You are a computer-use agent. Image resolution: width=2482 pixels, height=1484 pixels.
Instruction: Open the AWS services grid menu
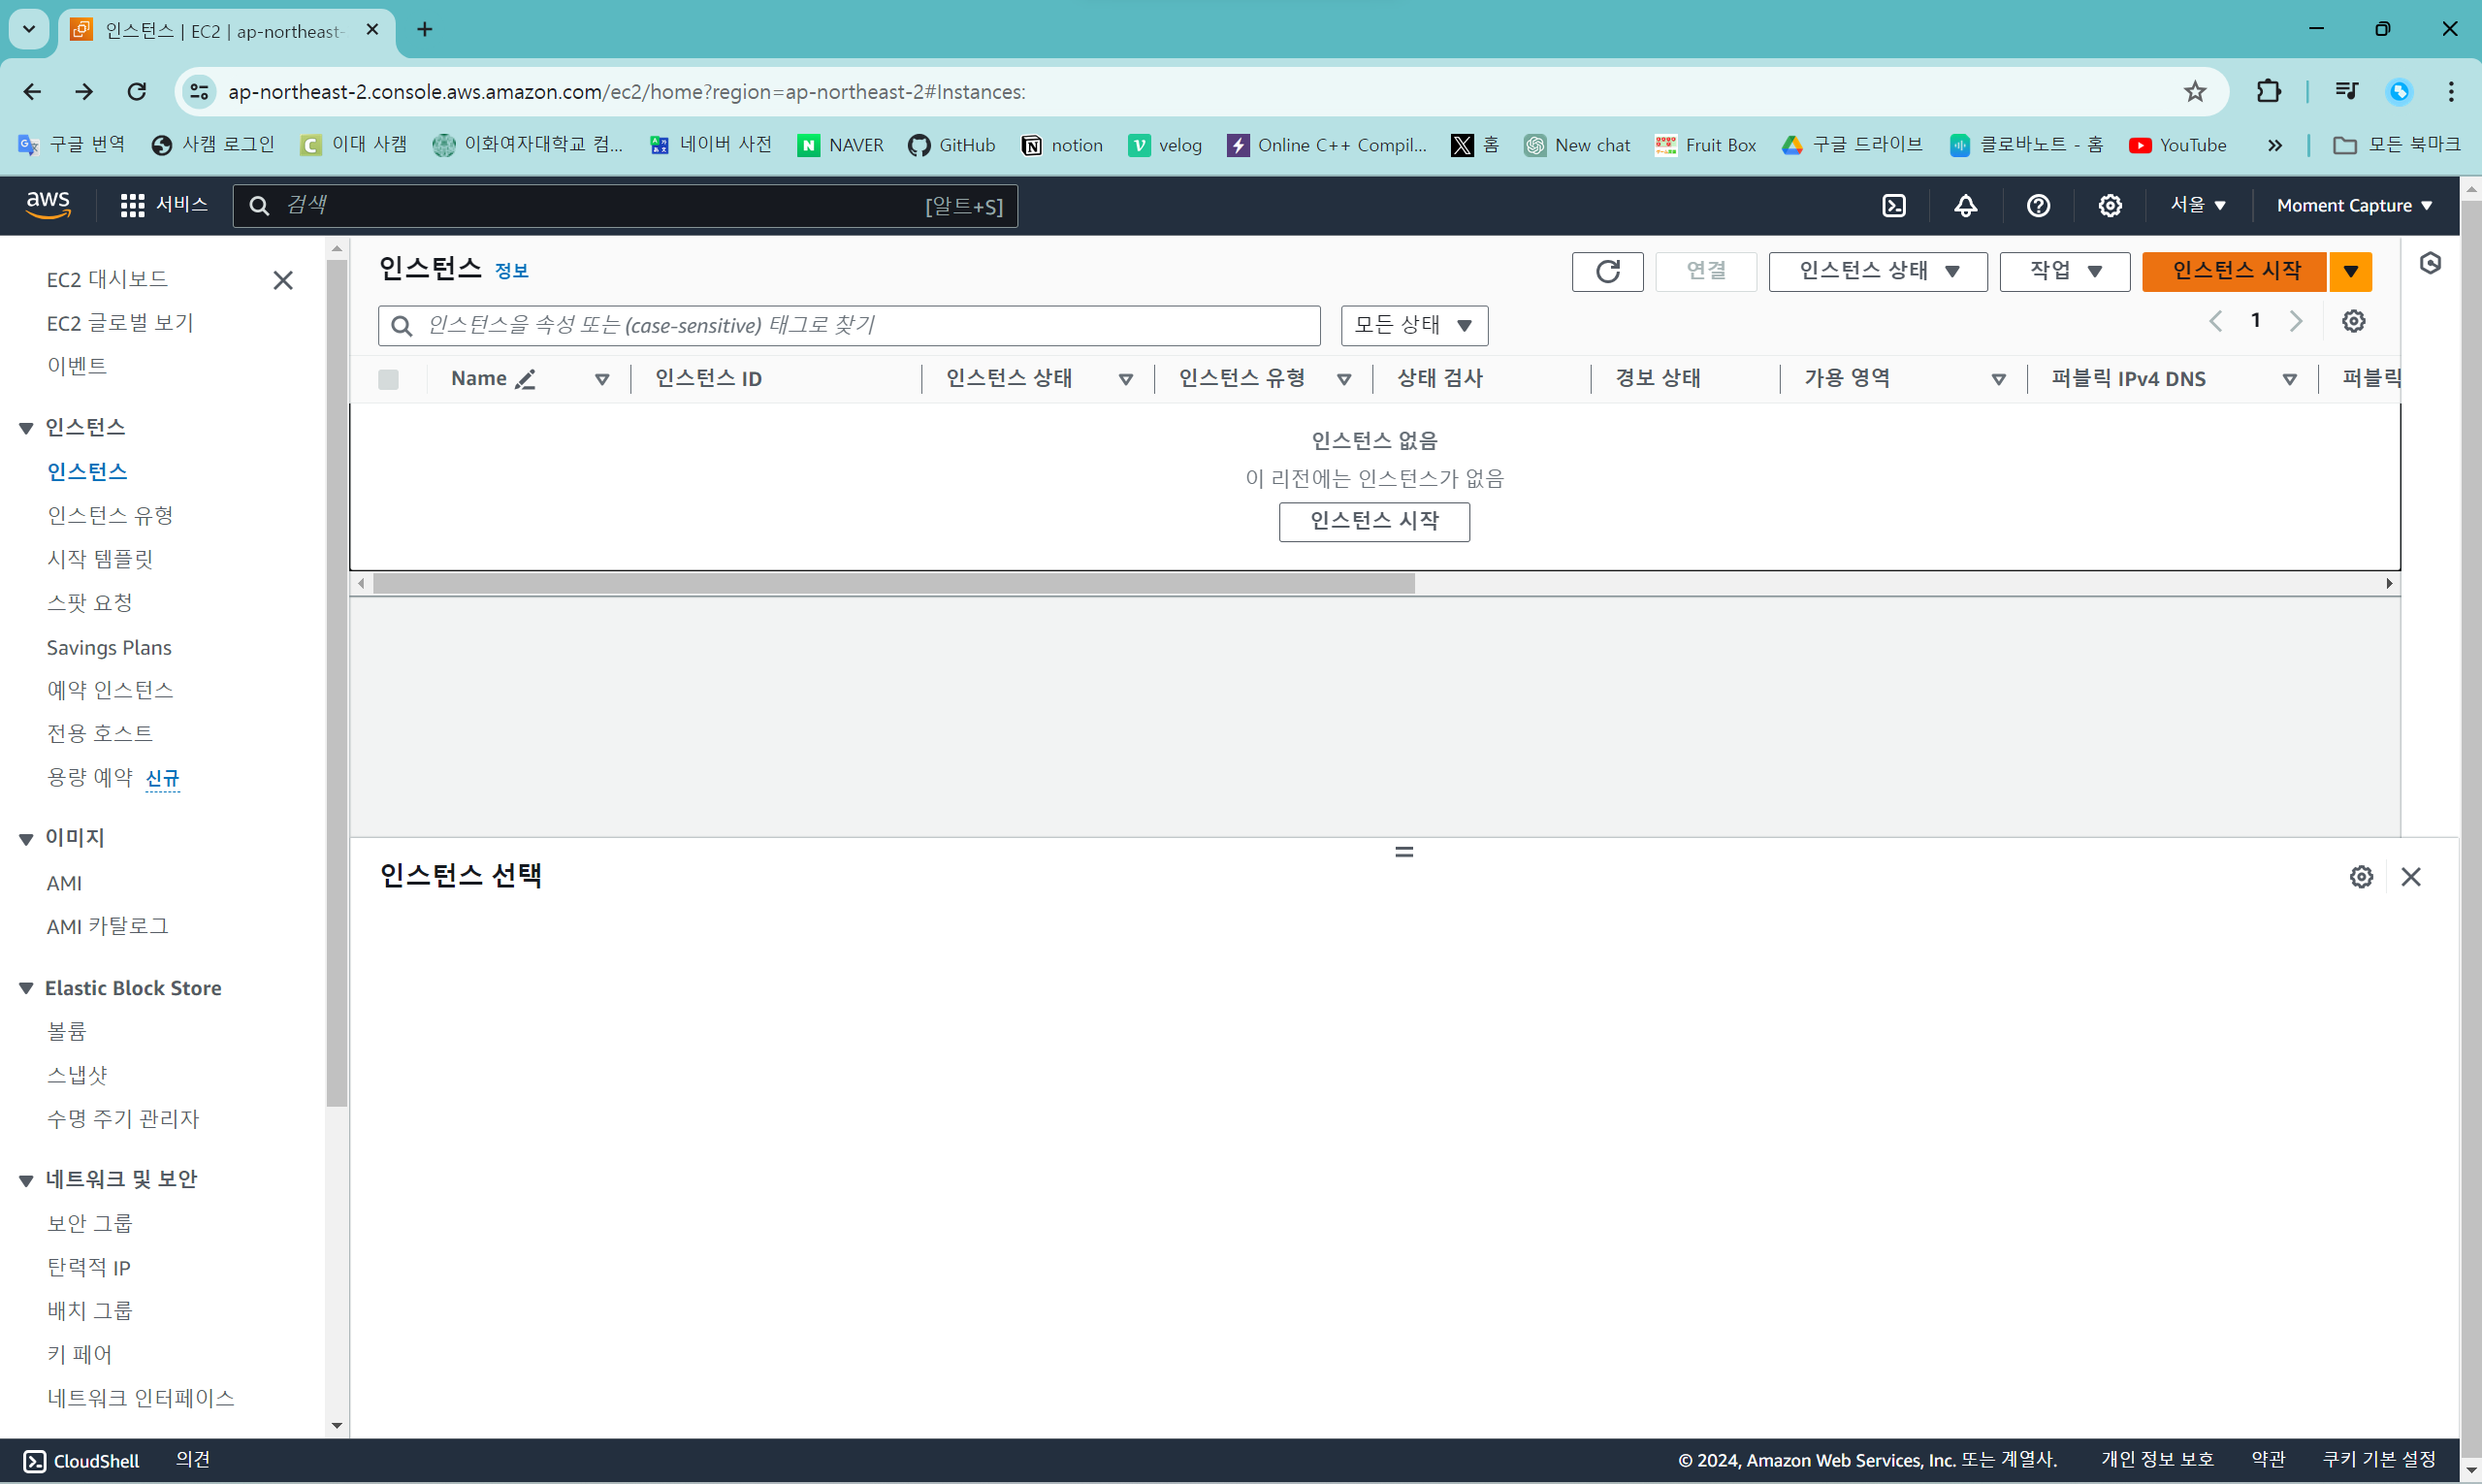tap(132, 206)
